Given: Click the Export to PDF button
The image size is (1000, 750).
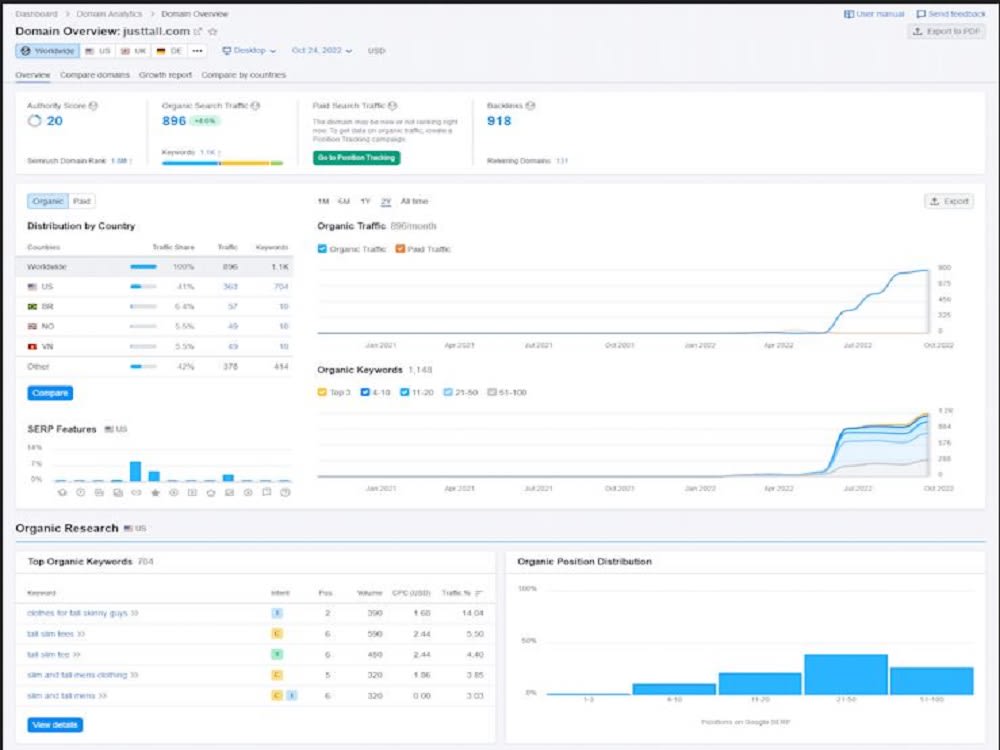Looking at the screenshot, I should click(947, 31).
